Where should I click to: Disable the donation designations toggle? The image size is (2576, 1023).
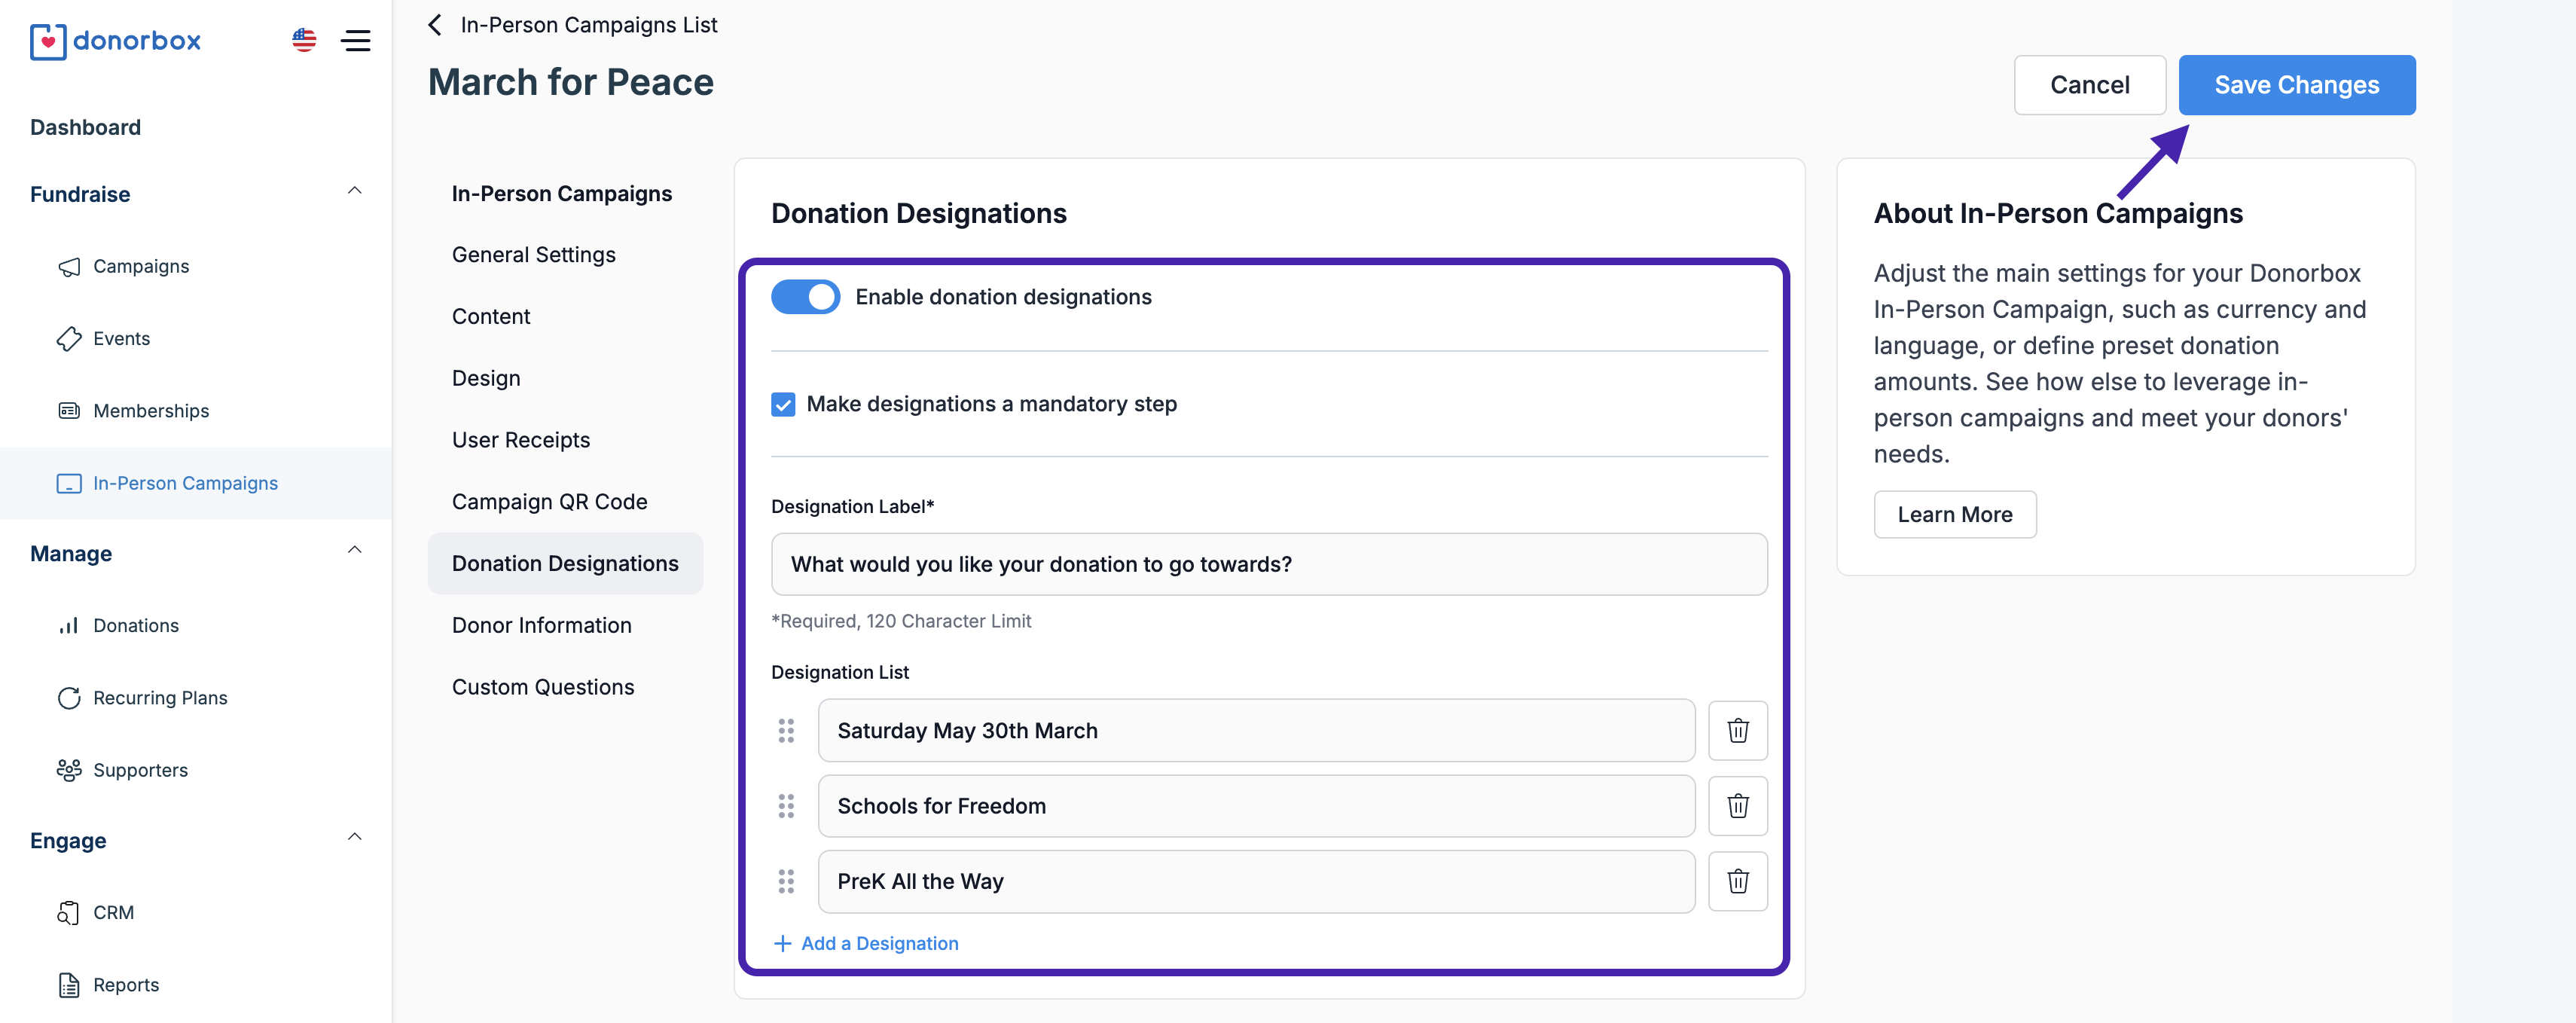(x=805, y=297)
